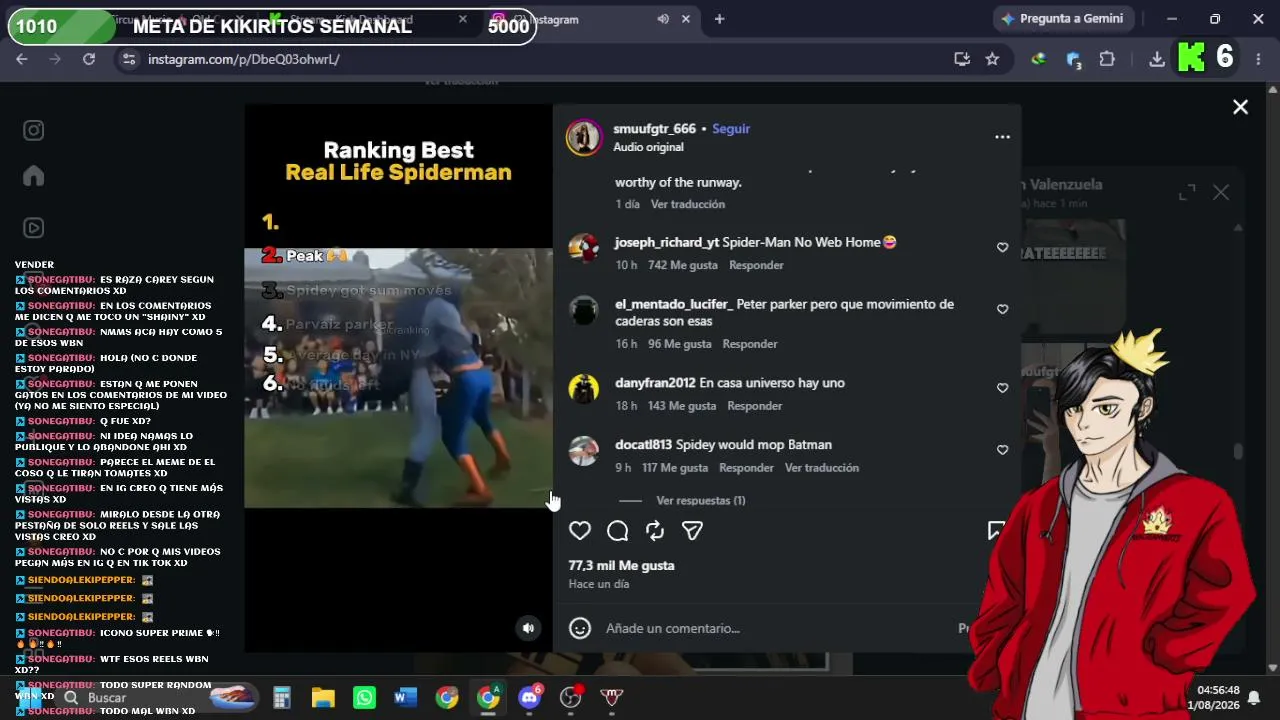Like el_mentado_lucifer_'s comment

pos(1002,310)
